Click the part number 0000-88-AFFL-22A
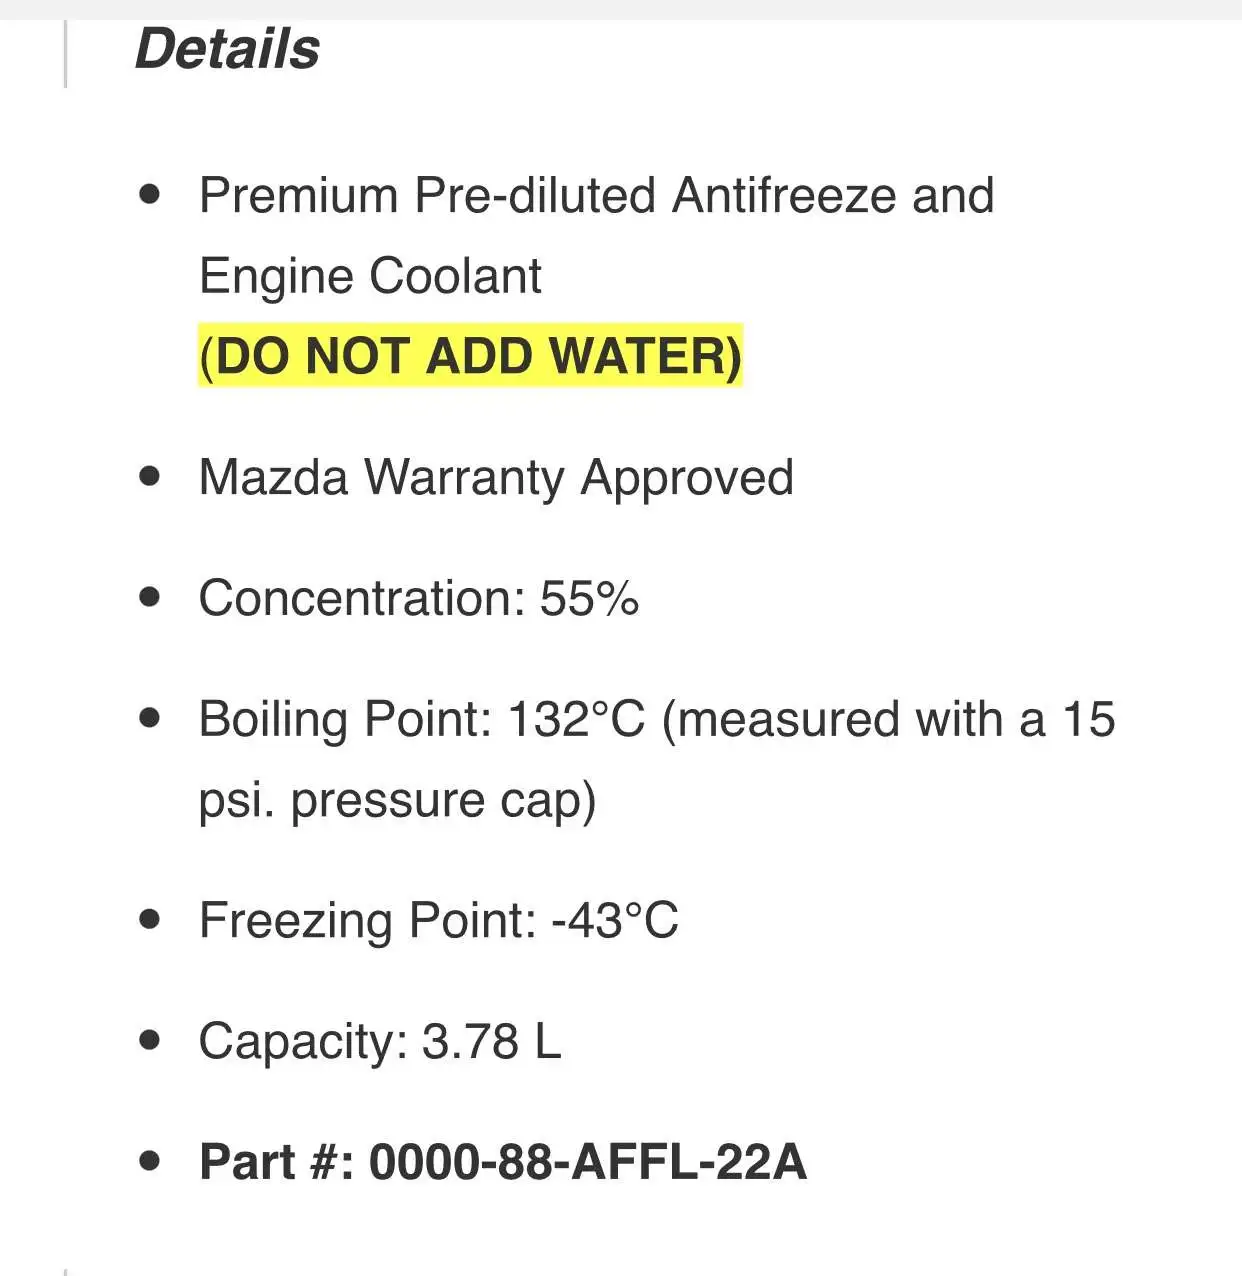1242x1276 pixels. pyautogui.click(x=587, y=1162)
